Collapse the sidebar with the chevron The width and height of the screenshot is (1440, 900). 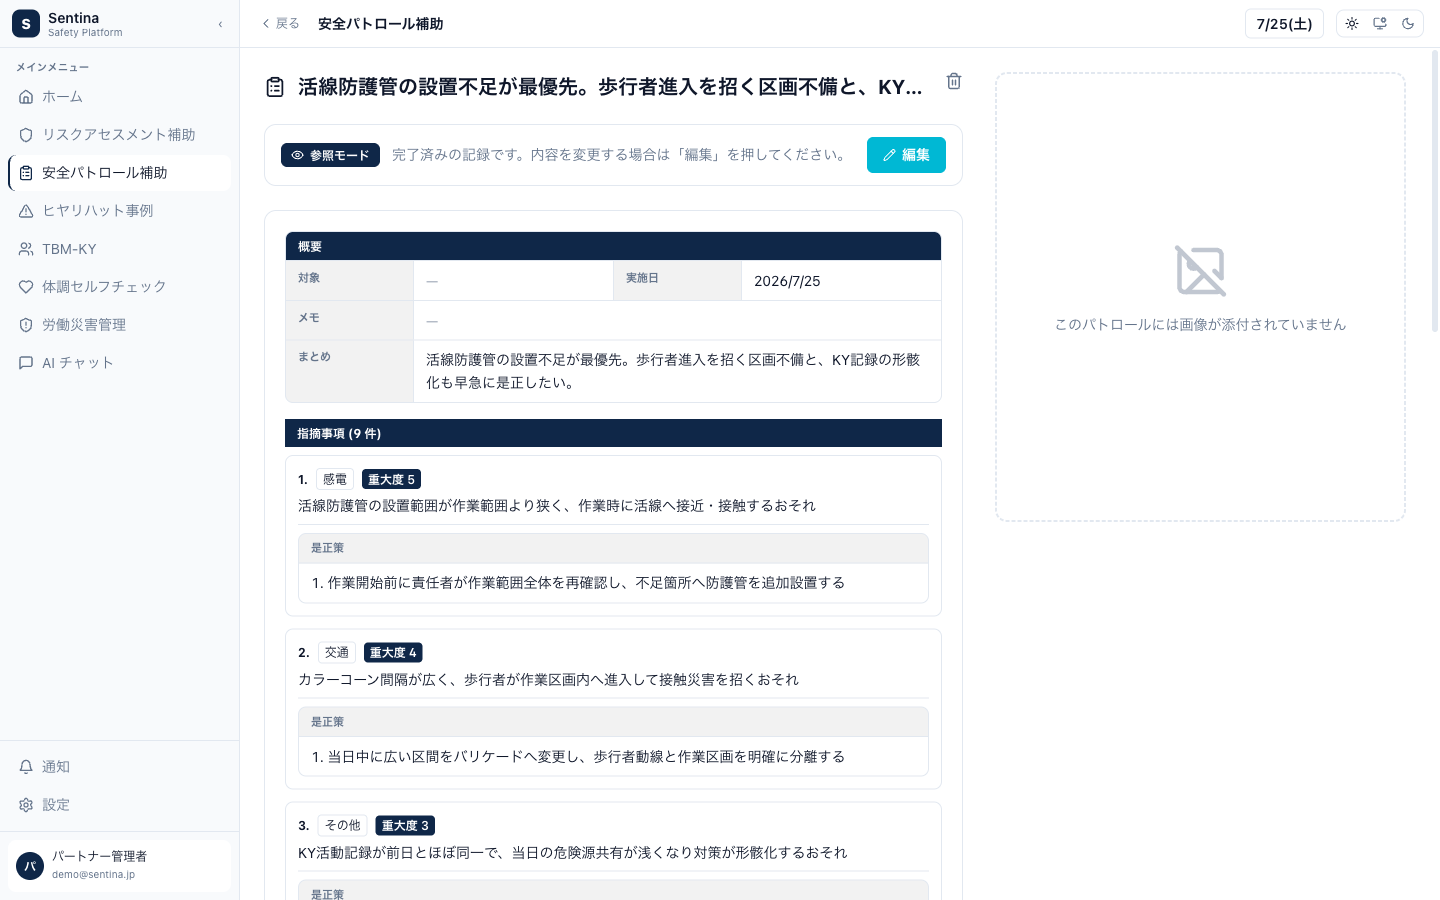[x=220, y=24]
